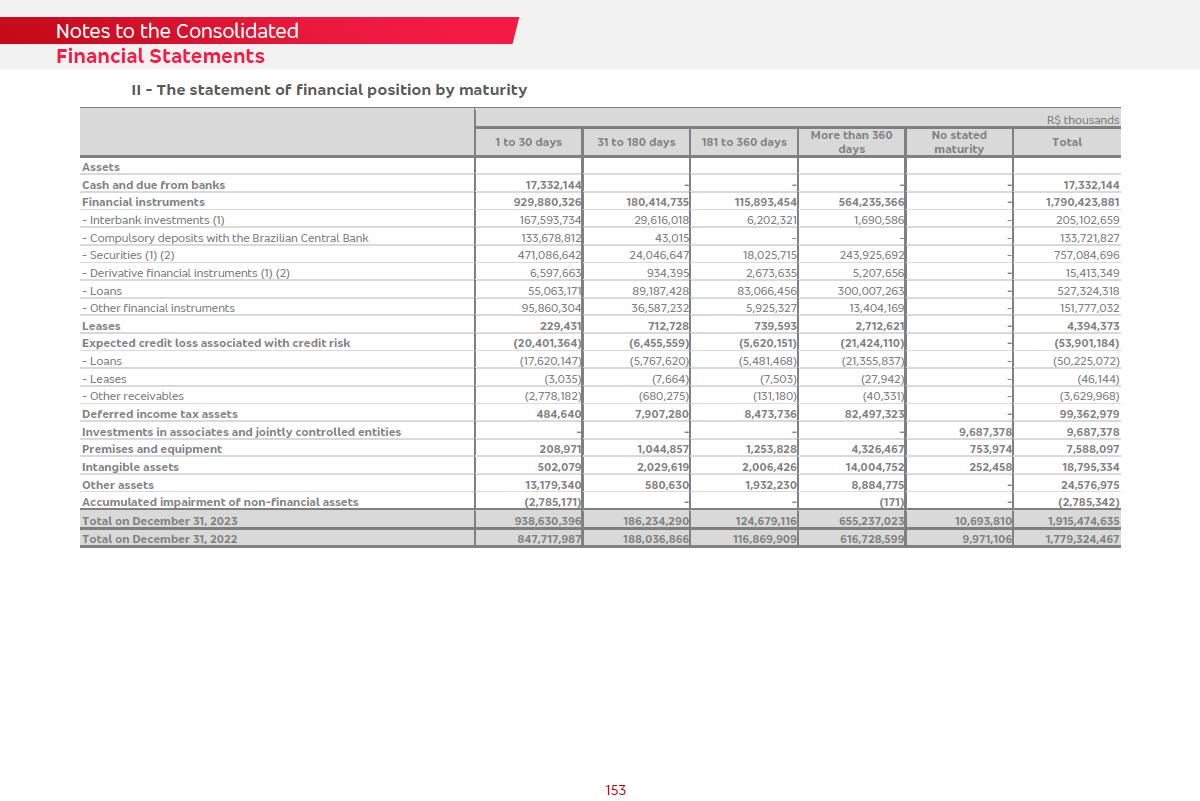
Task: Click the "Deferred income tax assets" row label
Action: point(160,414)
